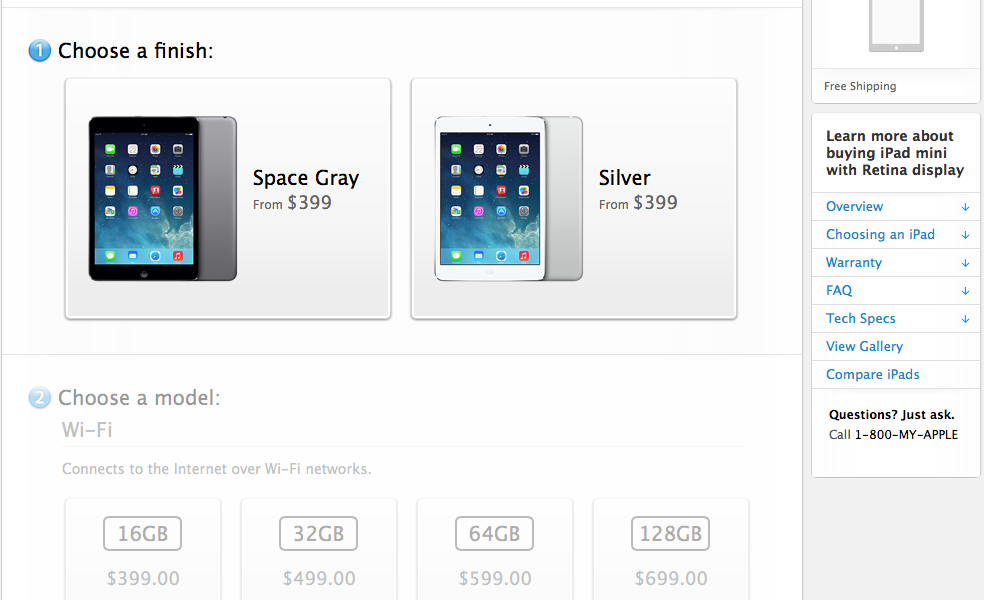
Task: Open the Warranty section link
Action: [853, 263]
